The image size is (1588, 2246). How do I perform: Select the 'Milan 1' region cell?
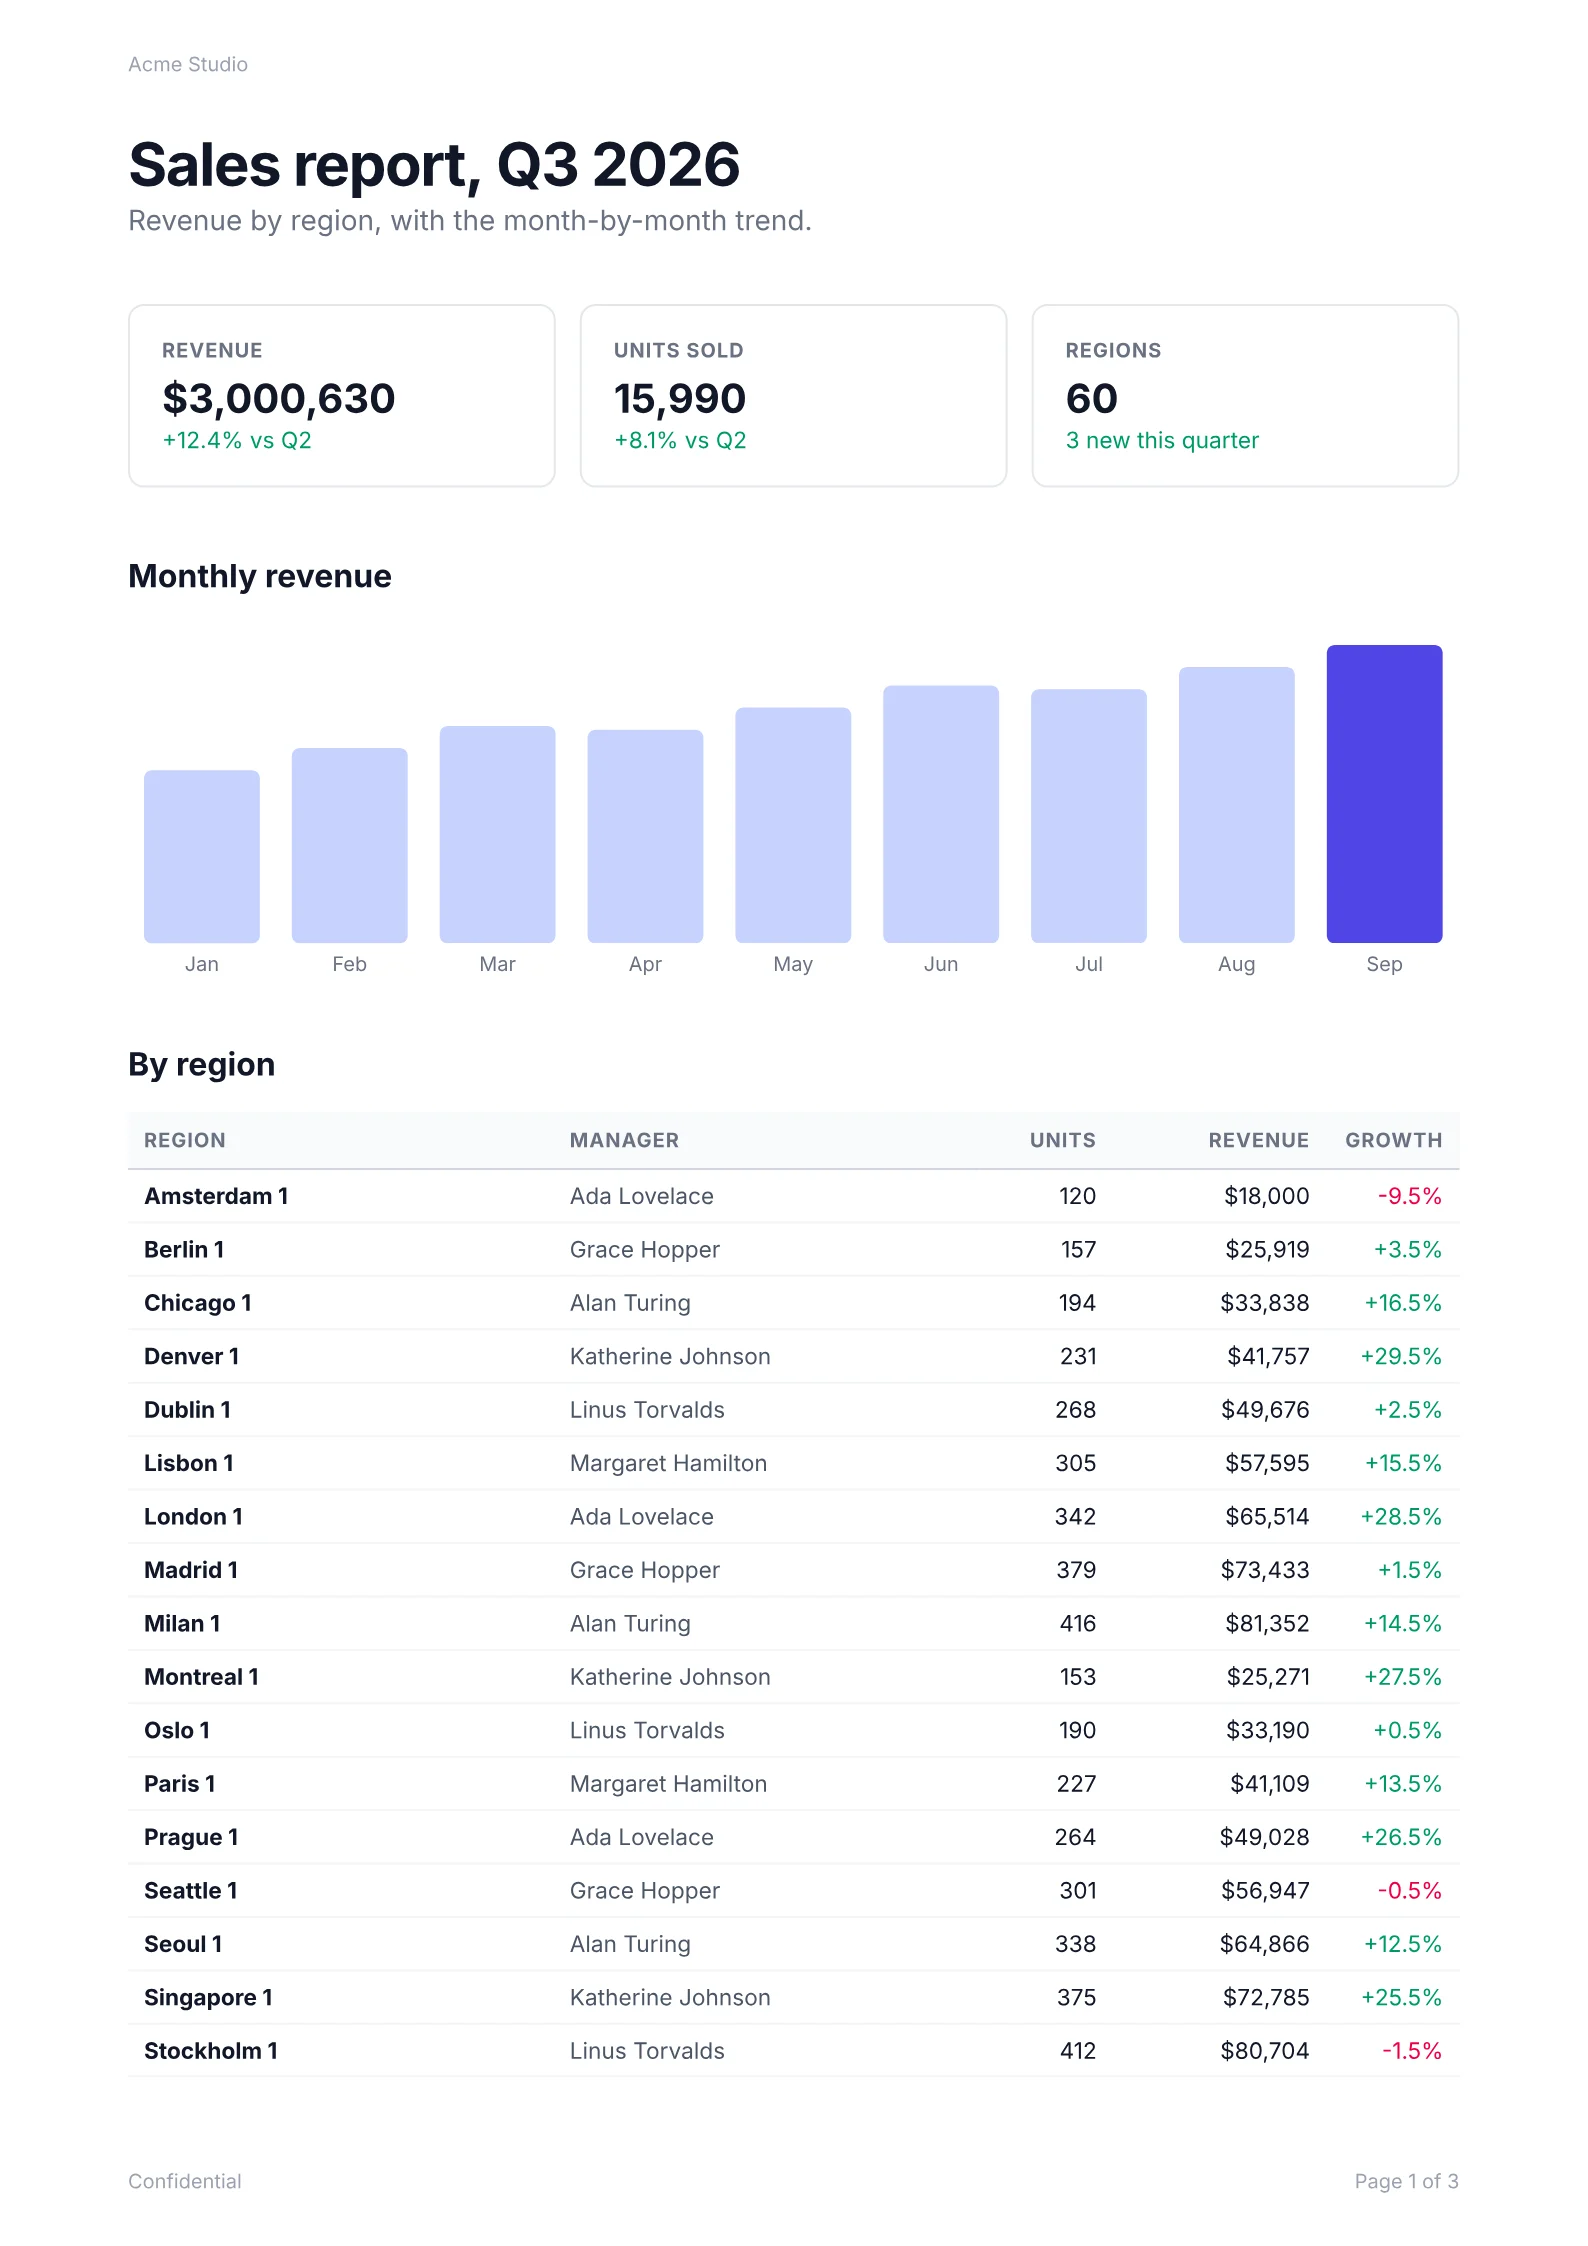(x=182, y=1624)
